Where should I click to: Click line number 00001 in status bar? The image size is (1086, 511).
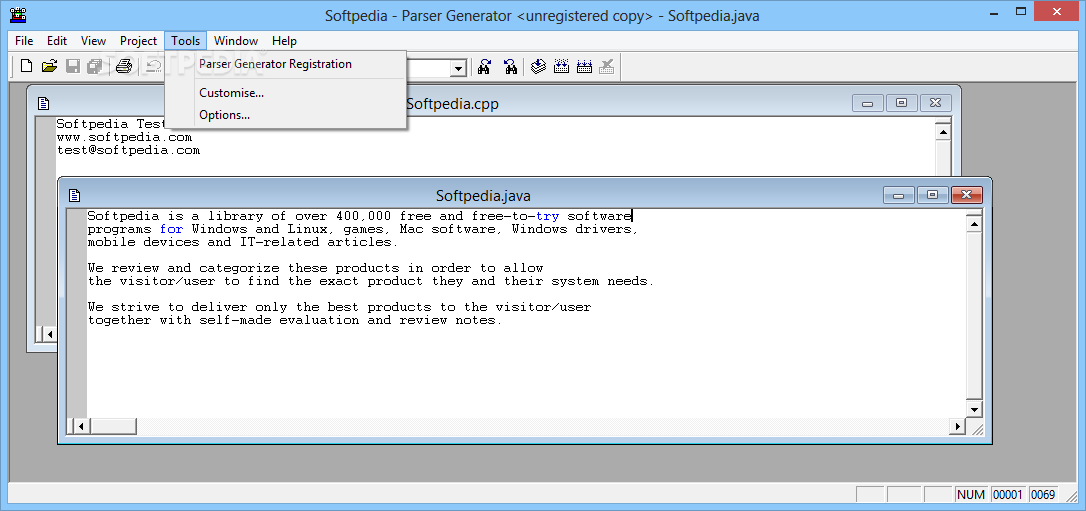coord(1008,494)
